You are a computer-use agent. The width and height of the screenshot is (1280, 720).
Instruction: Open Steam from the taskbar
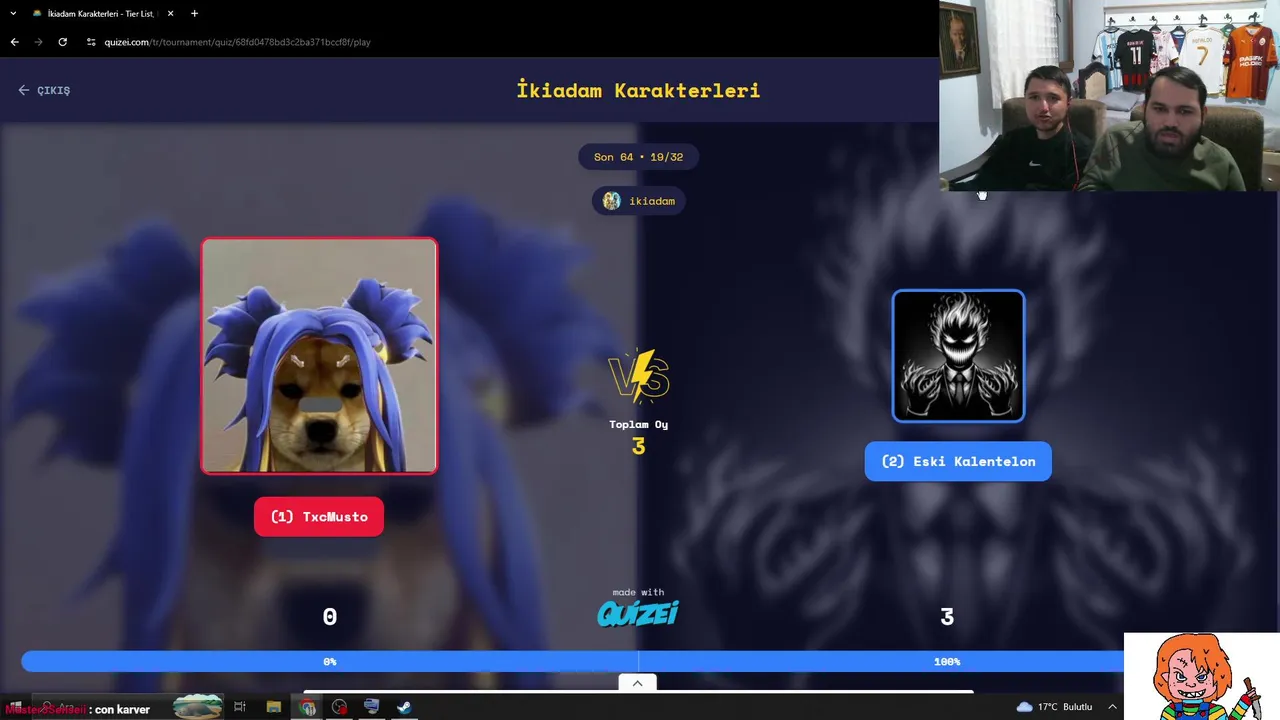[404, 707]
